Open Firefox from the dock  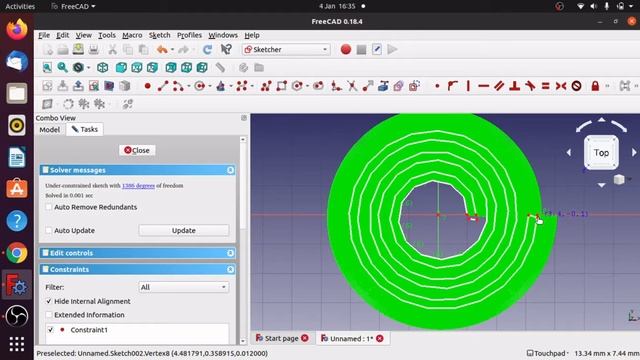coord(17,29)
